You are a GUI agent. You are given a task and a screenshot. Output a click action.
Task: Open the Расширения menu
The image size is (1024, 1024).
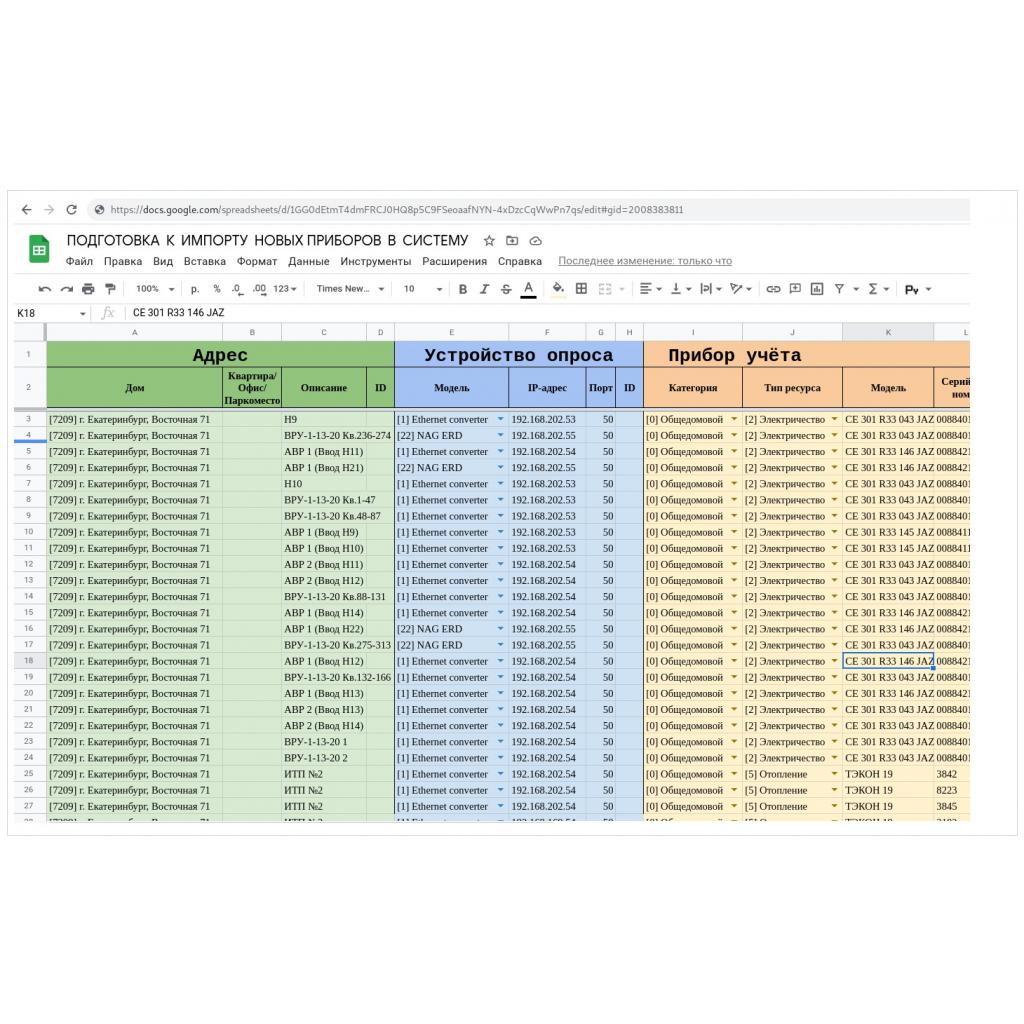click(455, 261)
